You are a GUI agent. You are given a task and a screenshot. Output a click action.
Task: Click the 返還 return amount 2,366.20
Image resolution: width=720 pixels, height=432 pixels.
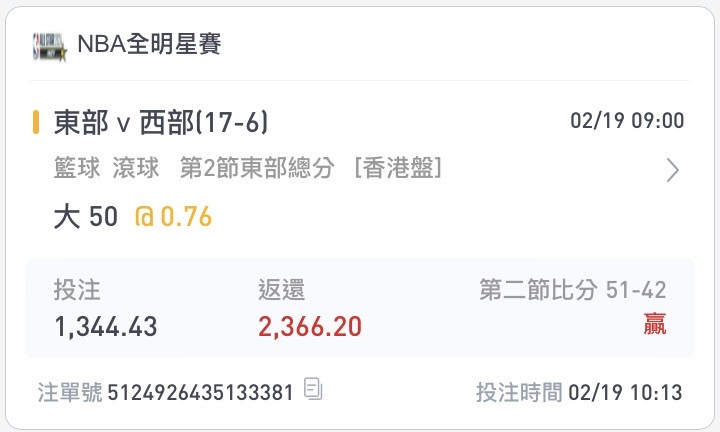pos(310,327)
